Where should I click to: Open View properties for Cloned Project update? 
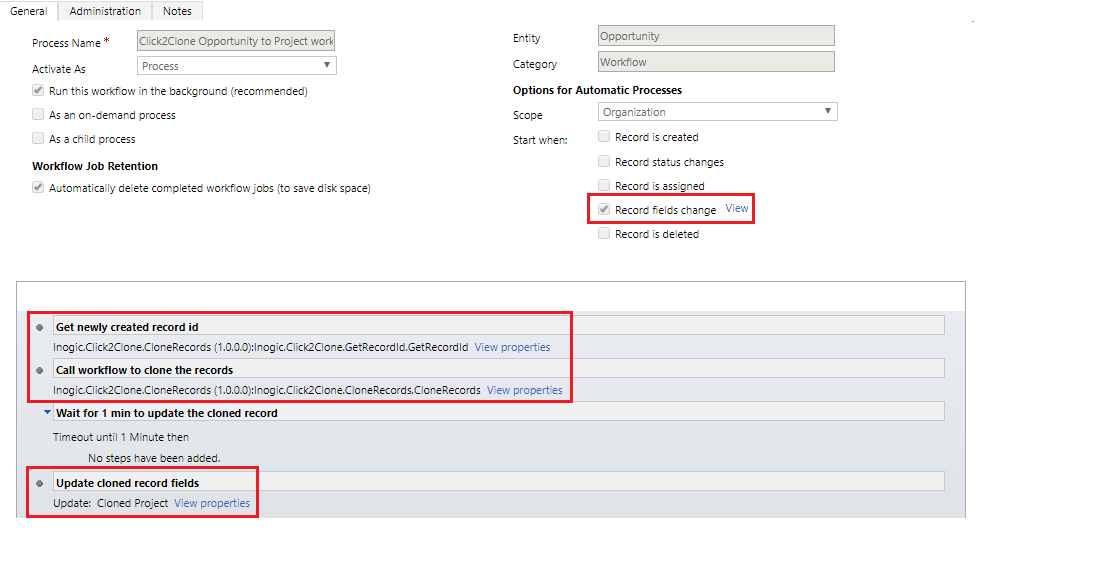click(212, 503)
